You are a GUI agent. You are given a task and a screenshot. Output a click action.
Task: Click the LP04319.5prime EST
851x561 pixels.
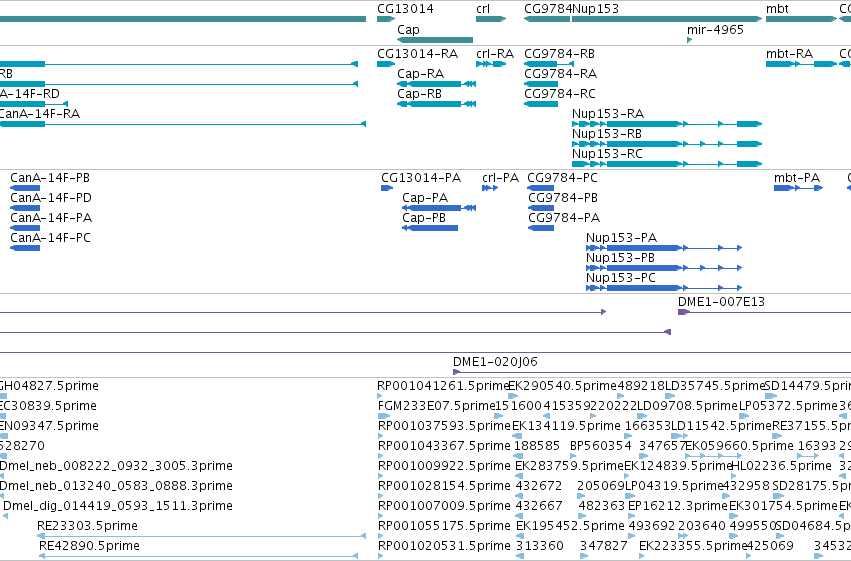(x=630, y=496)
